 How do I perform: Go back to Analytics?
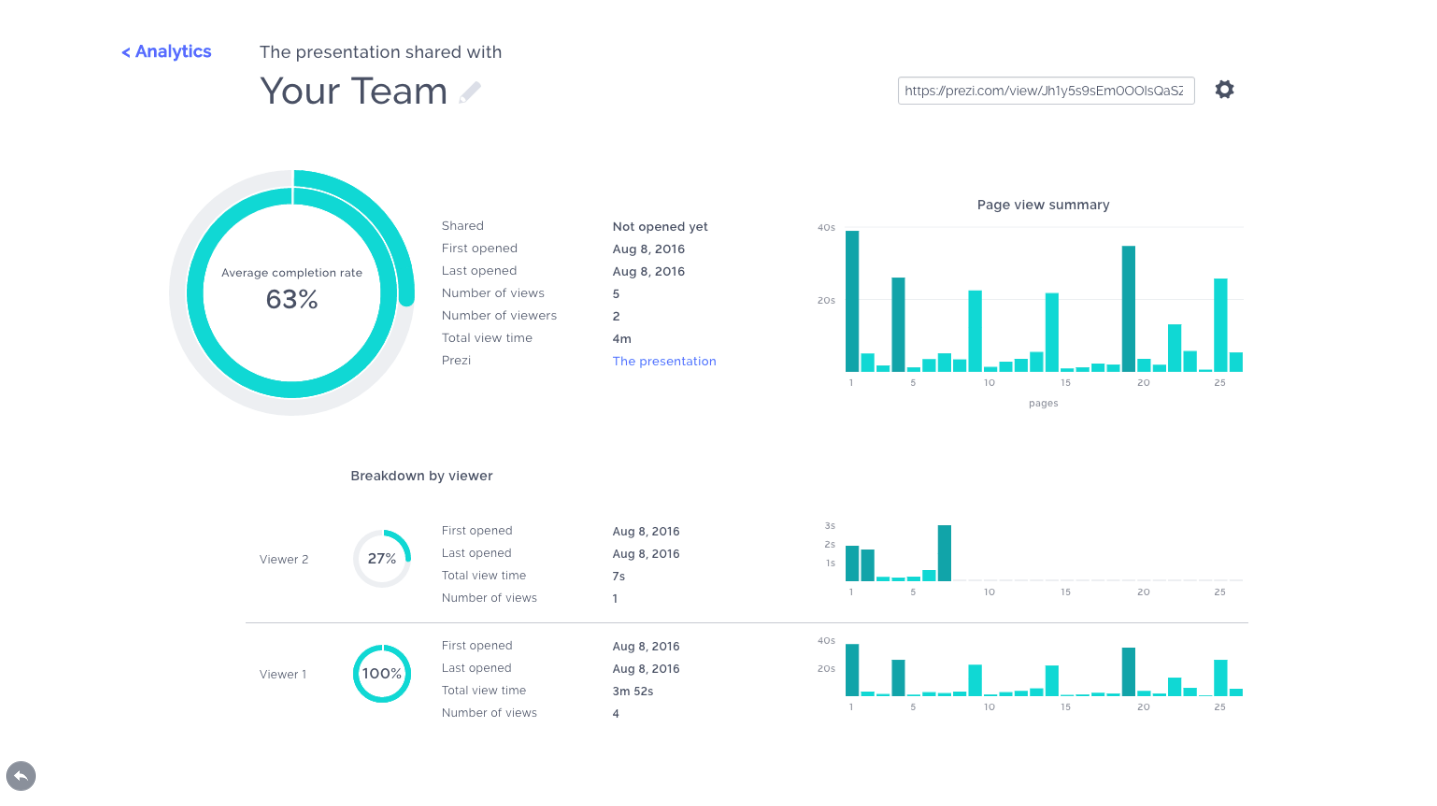click(x=166, y=52)
